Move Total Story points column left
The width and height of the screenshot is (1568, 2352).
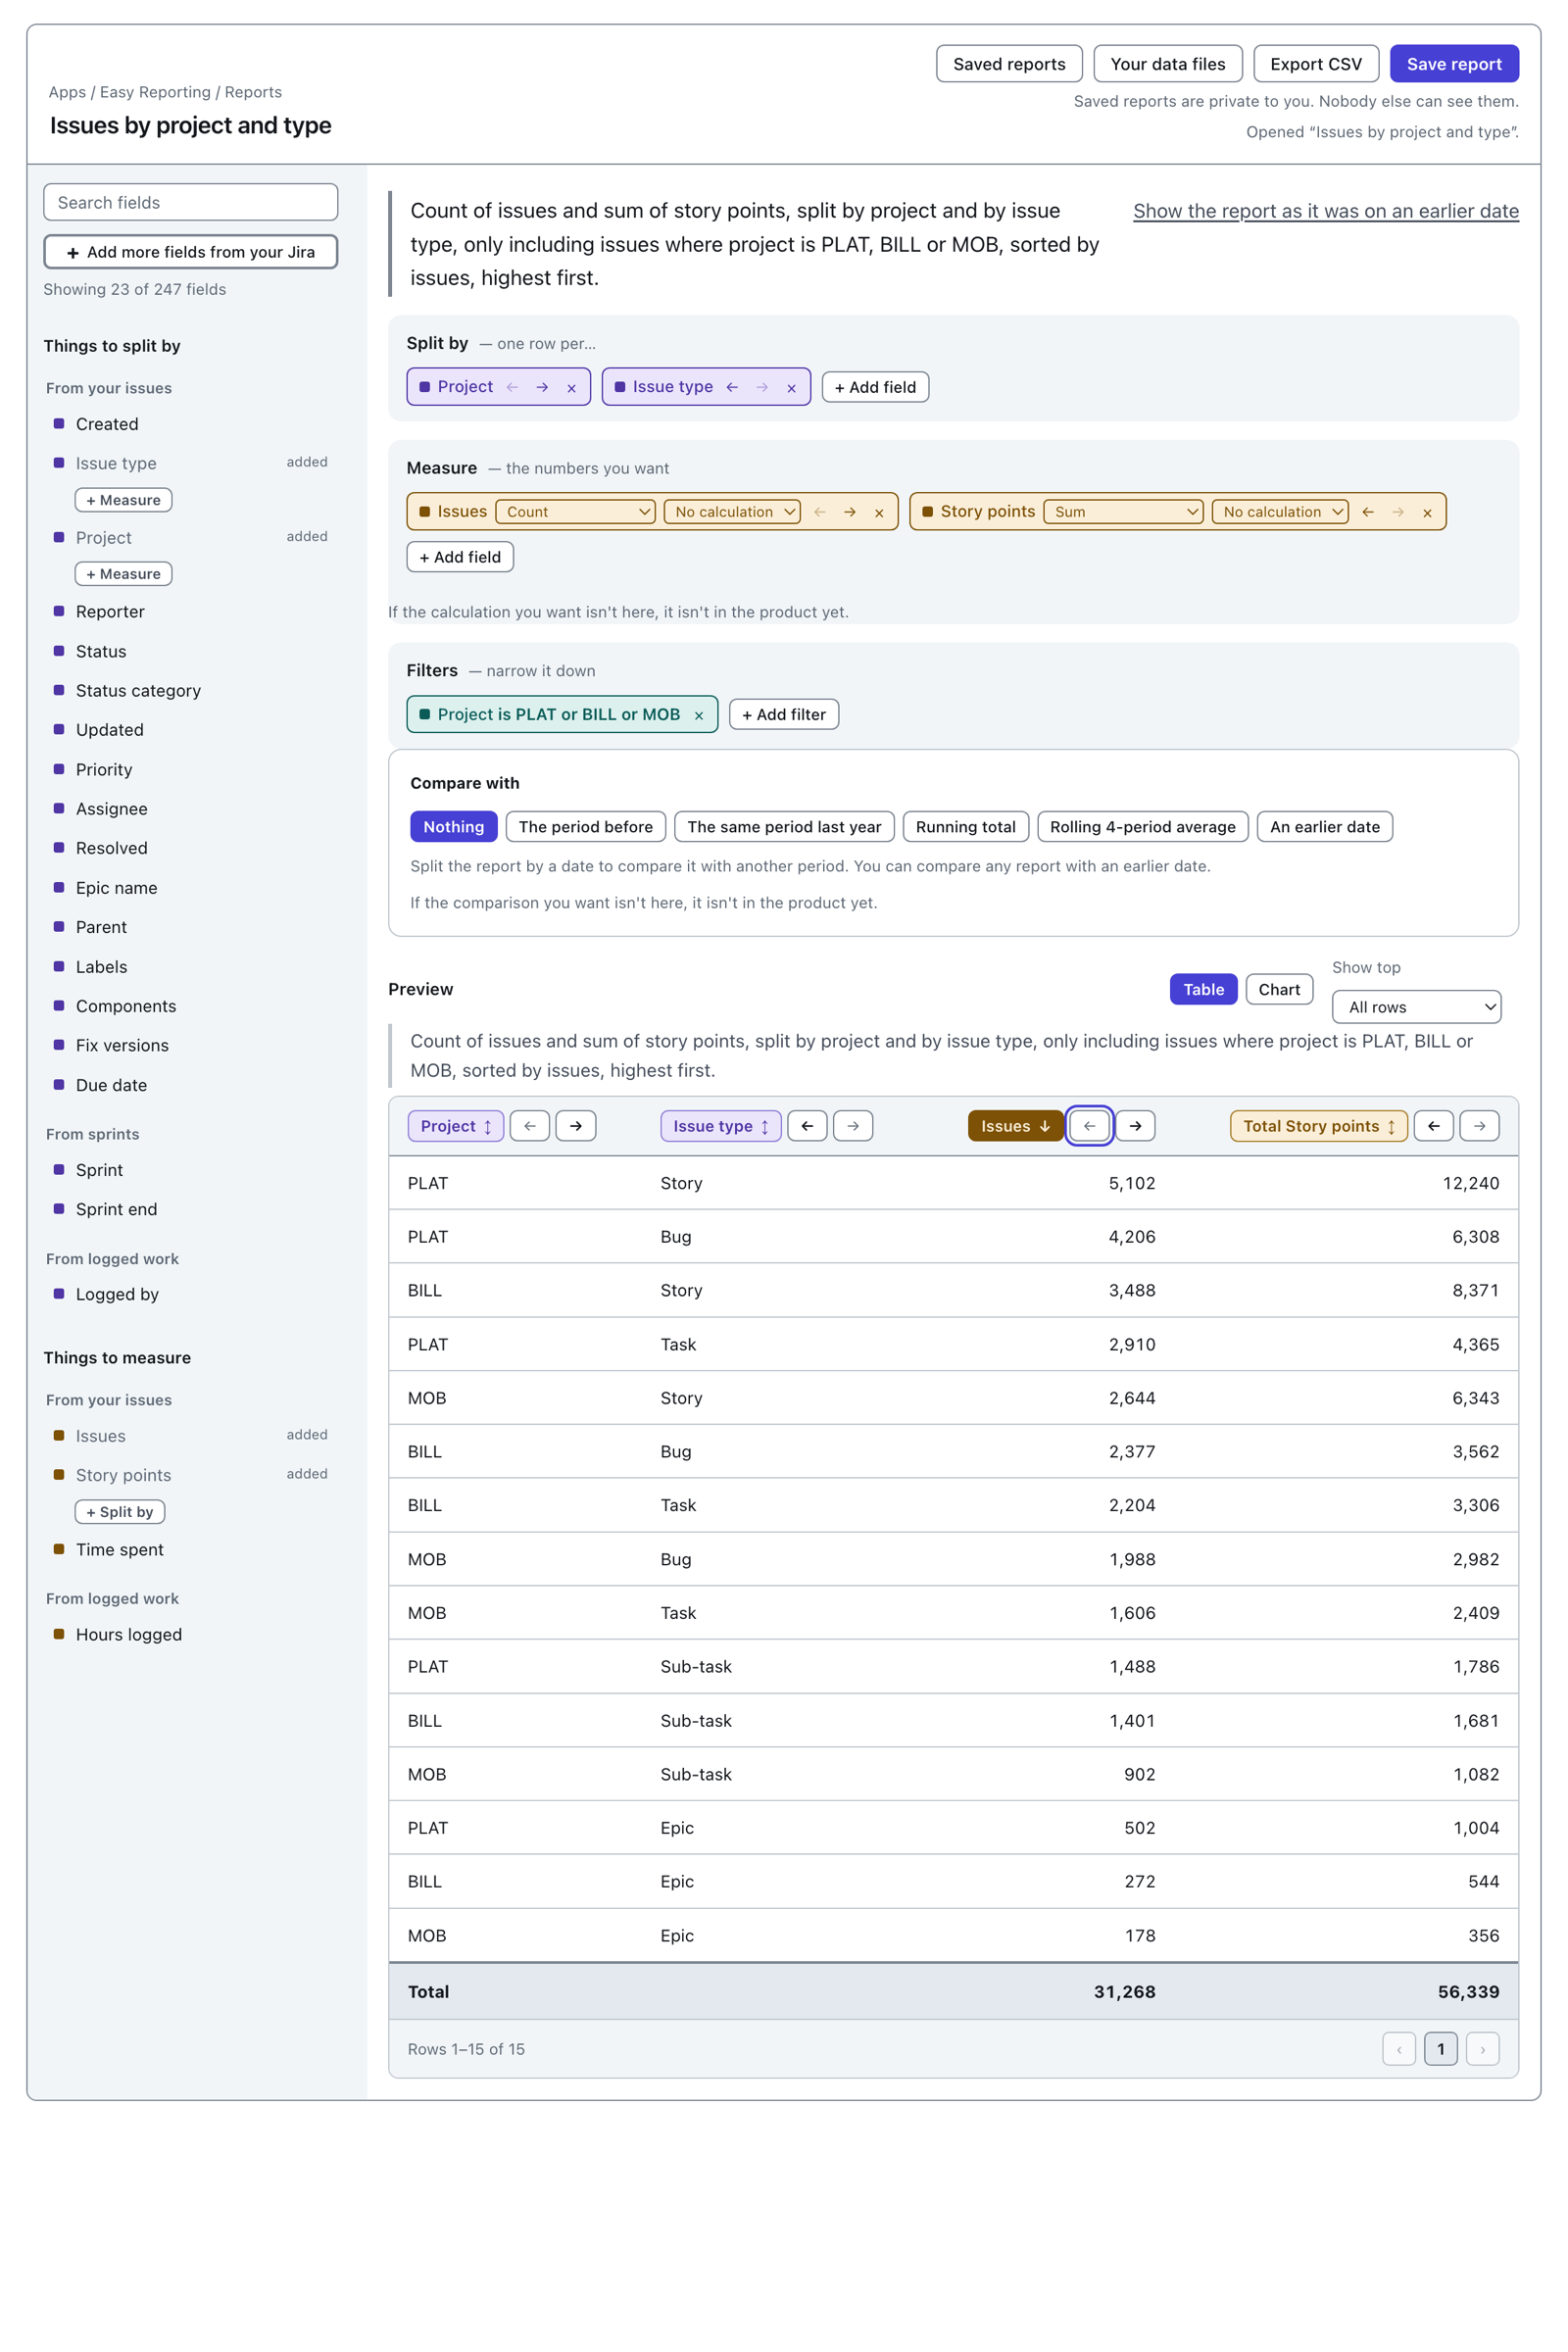1434,1126
